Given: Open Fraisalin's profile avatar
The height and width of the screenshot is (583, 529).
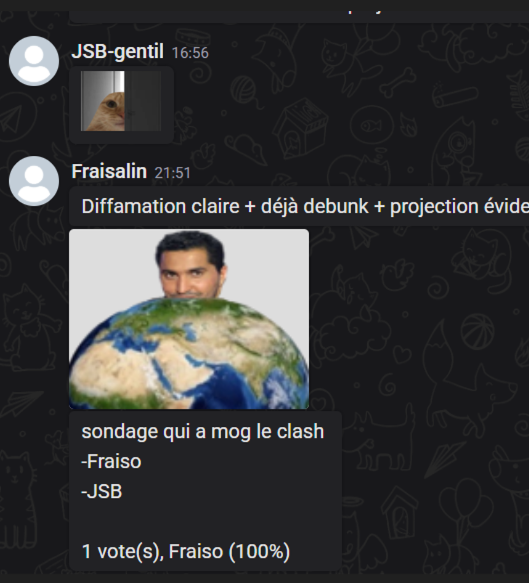Looking at the screenshot, I should 34,181.
